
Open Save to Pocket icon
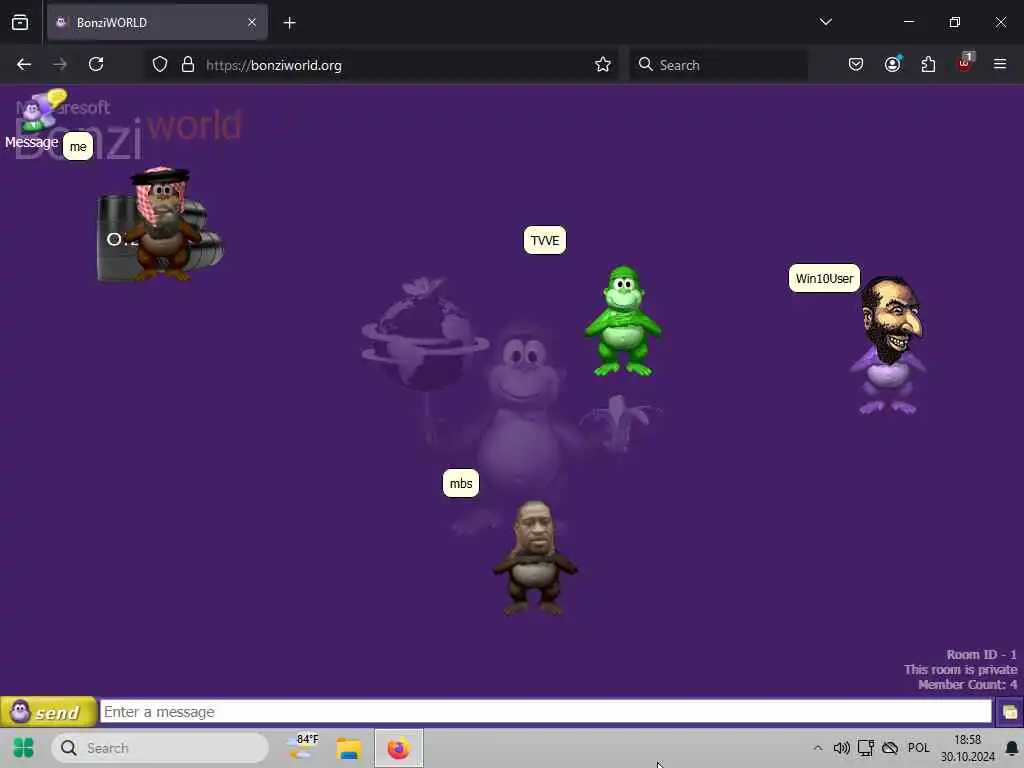[x=856, y=64]
